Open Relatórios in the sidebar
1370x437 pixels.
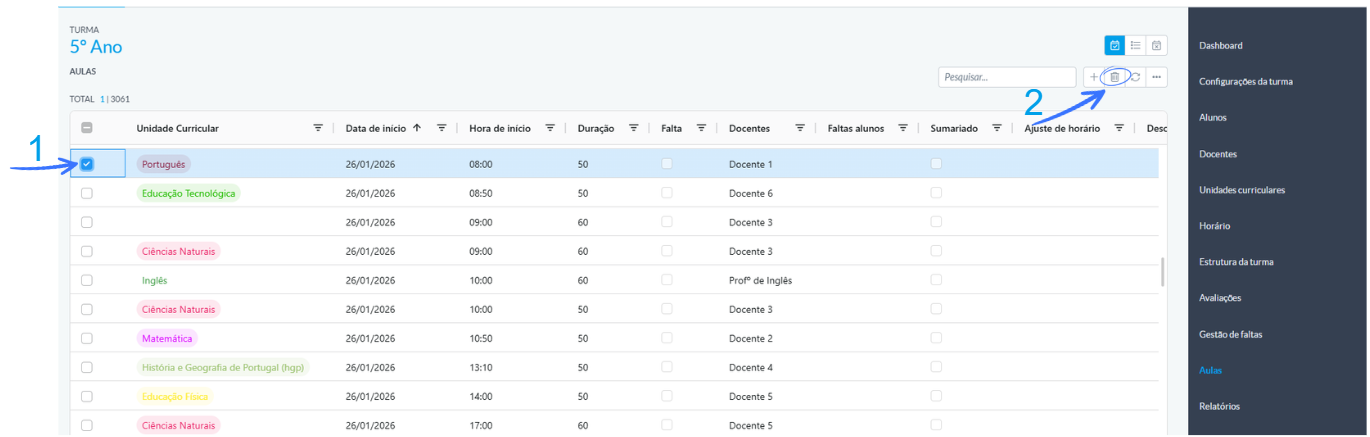1219,406
